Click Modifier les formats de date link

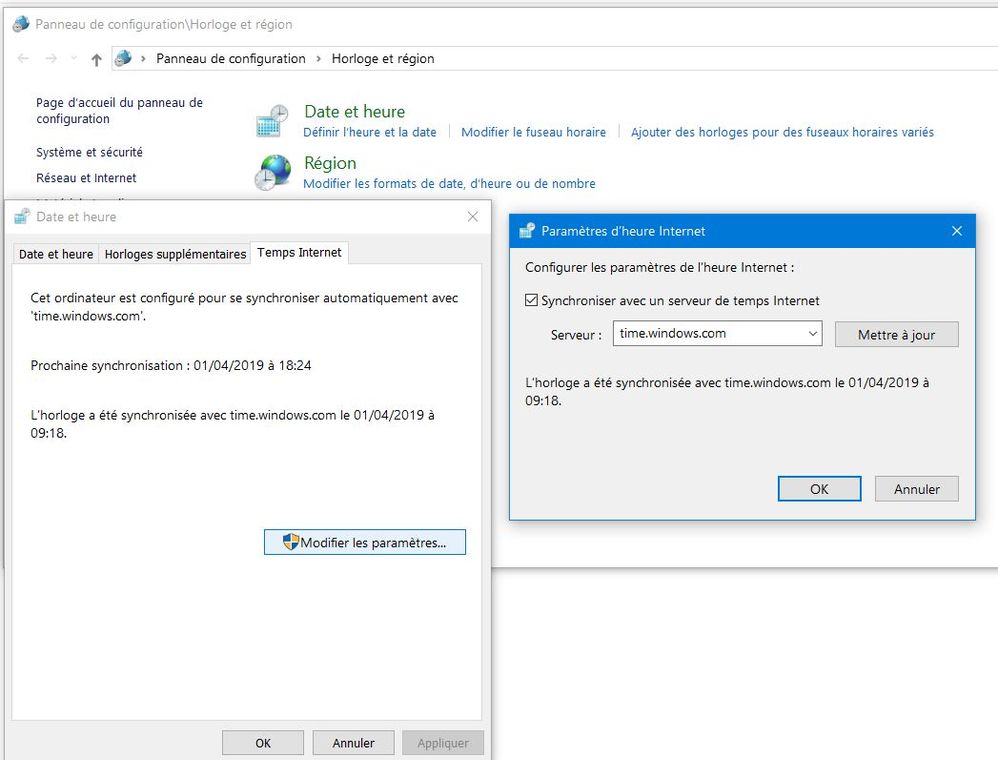tap(449, 184)
